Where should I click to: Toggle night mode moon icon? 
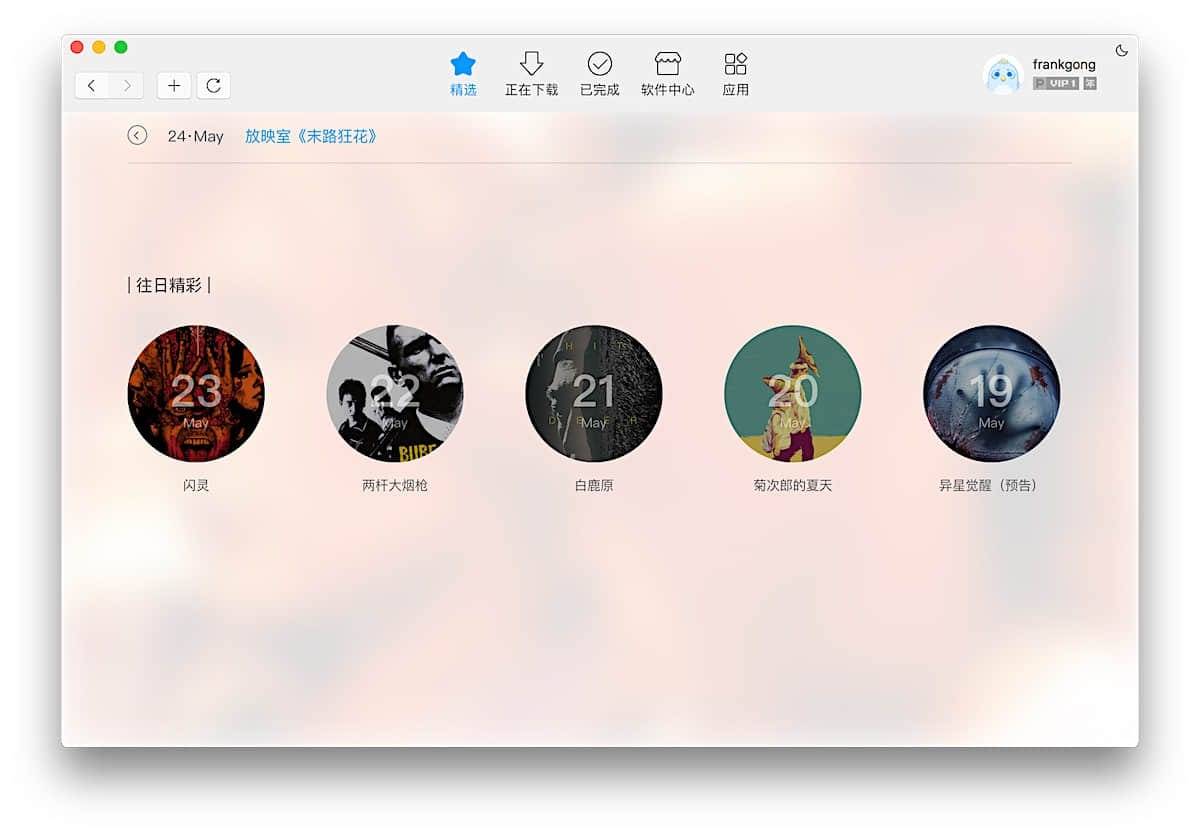pyautogui.click(x=1122, y=50)
